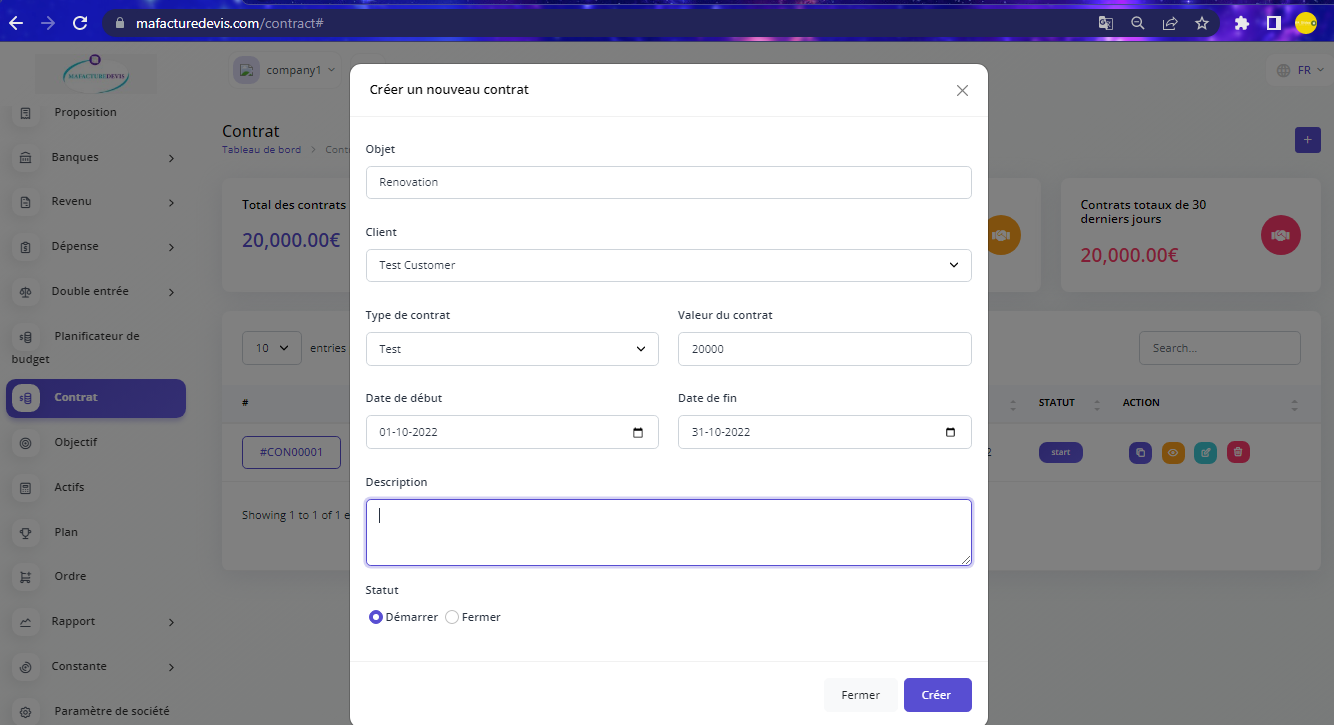Click the Valeur du contrat field

[x=825, y=349]
